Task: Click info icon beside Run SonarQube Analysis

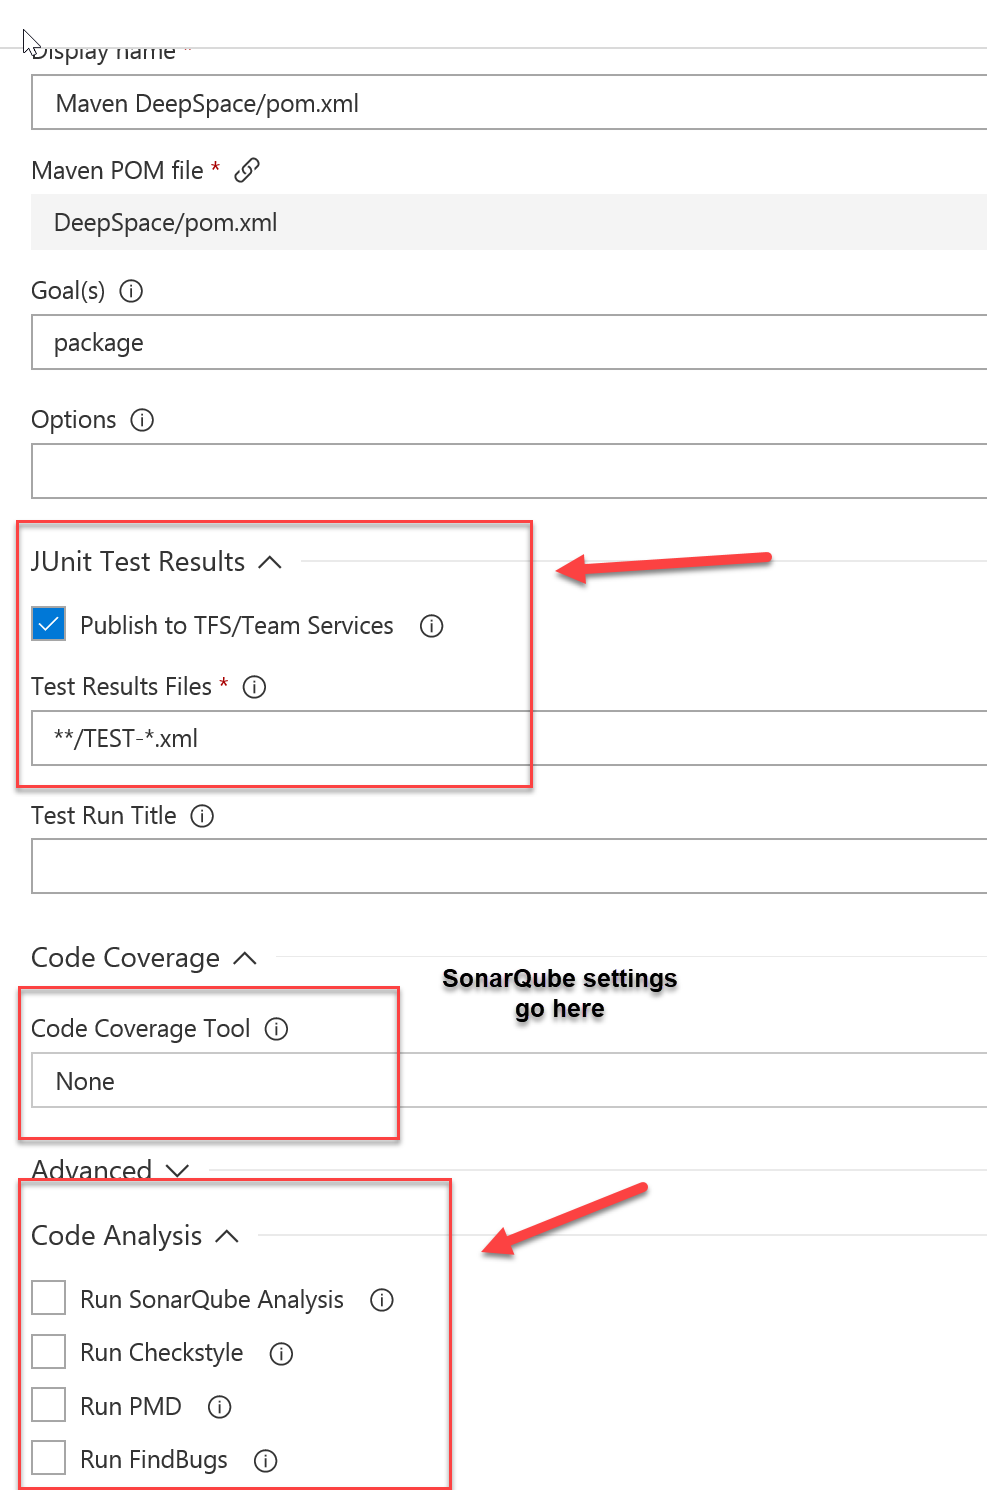Action: (x=381, y=1300)
